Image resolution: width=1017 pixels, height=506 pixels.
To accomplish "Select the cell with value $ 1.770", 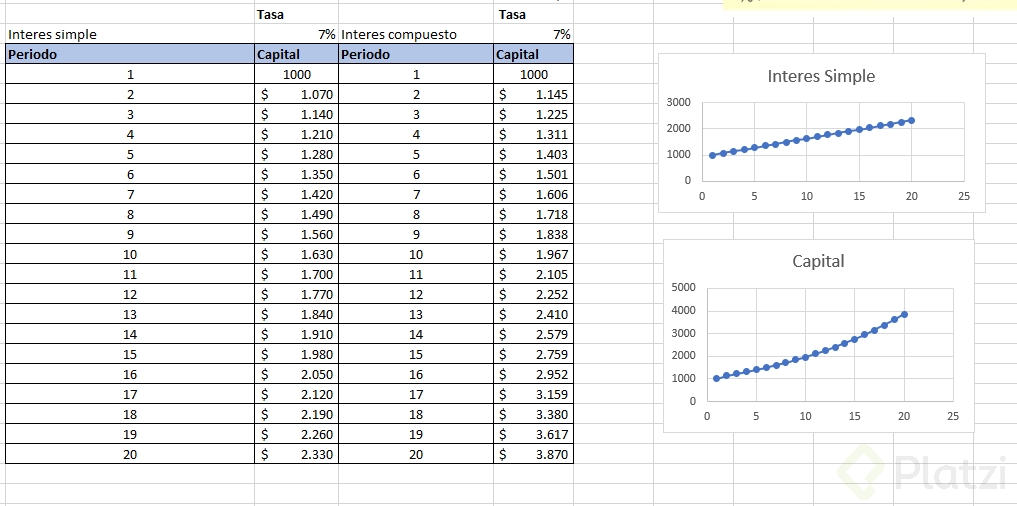I will pos(296,295).
